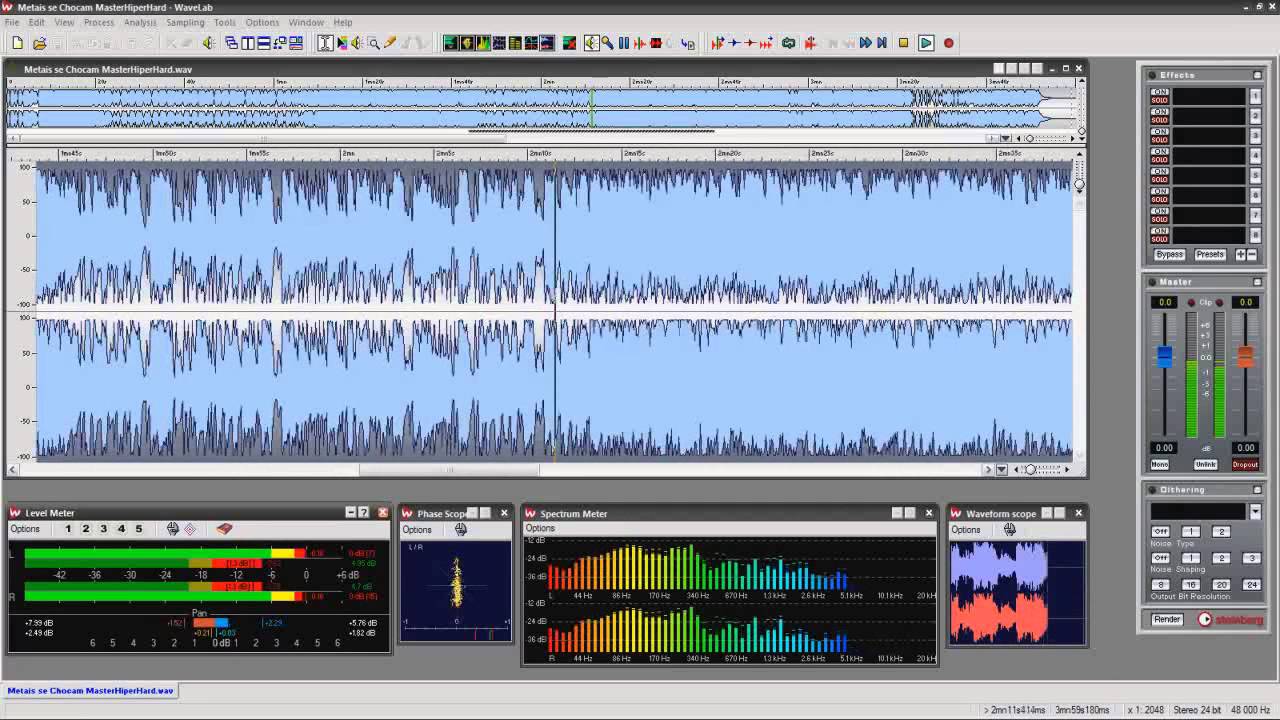Collapse the Dithering panel
Viewport: 1280px width, 720px height.
pos(1257,490)
